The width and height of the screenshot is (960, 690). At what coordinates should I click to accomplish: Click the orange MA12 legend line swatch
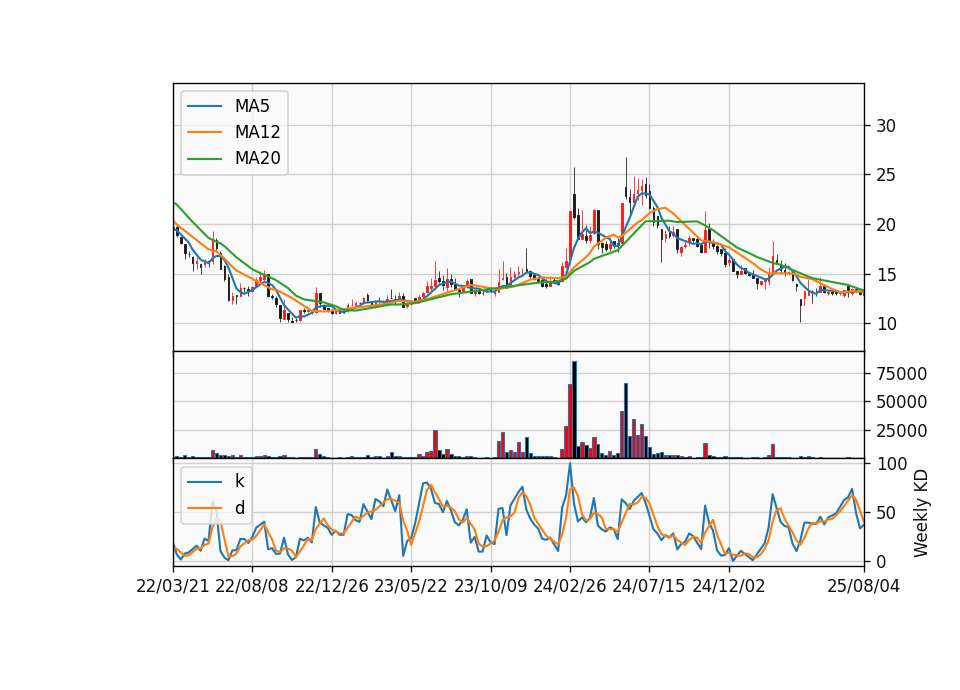204,132
